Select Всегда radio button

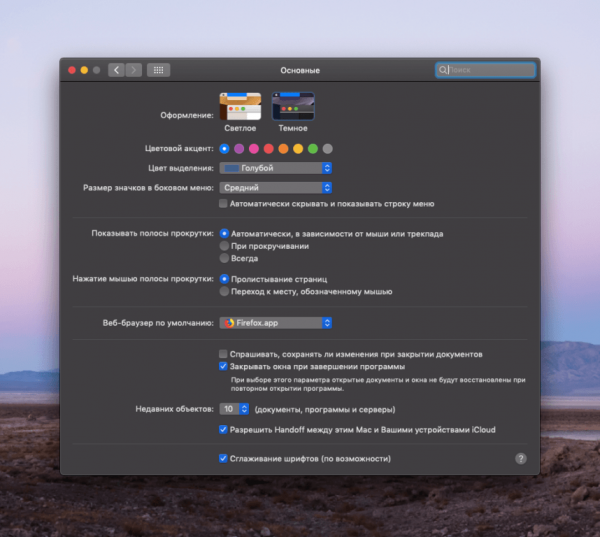pos(225,258)
